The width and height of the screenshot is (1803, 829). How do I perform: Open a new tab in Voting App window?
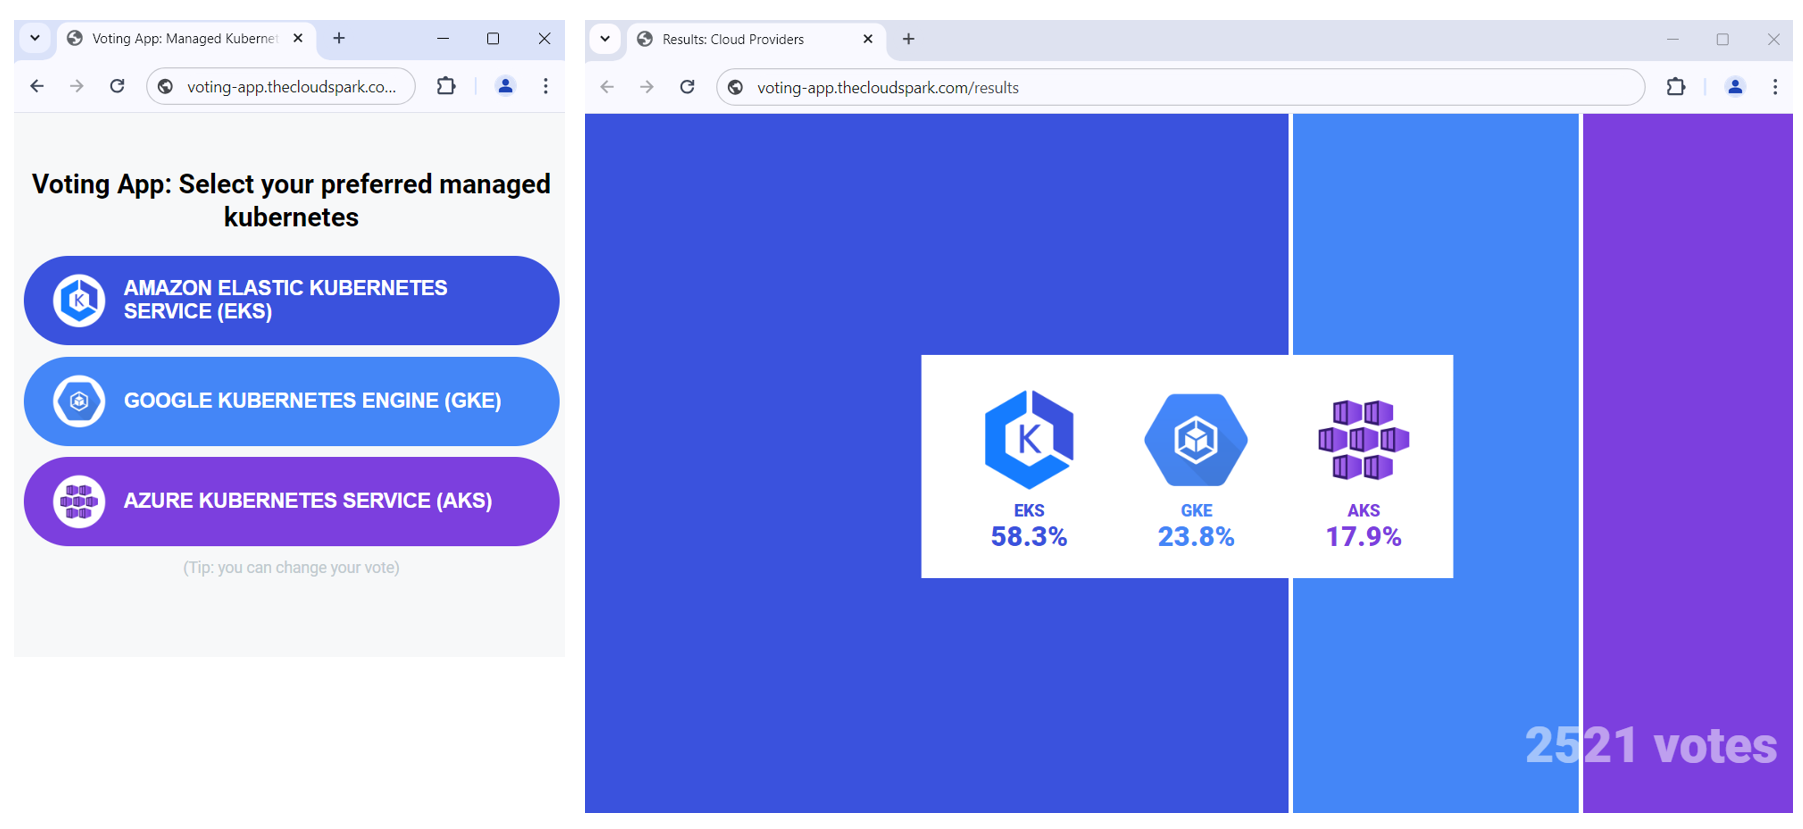click(339, 38)
